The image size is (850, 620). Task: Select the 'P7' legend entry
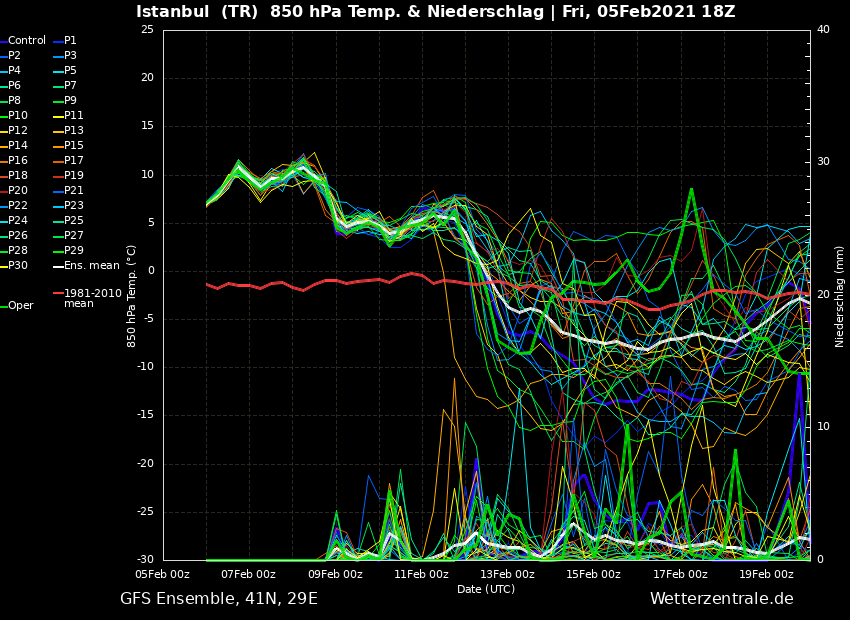[65, 86]
